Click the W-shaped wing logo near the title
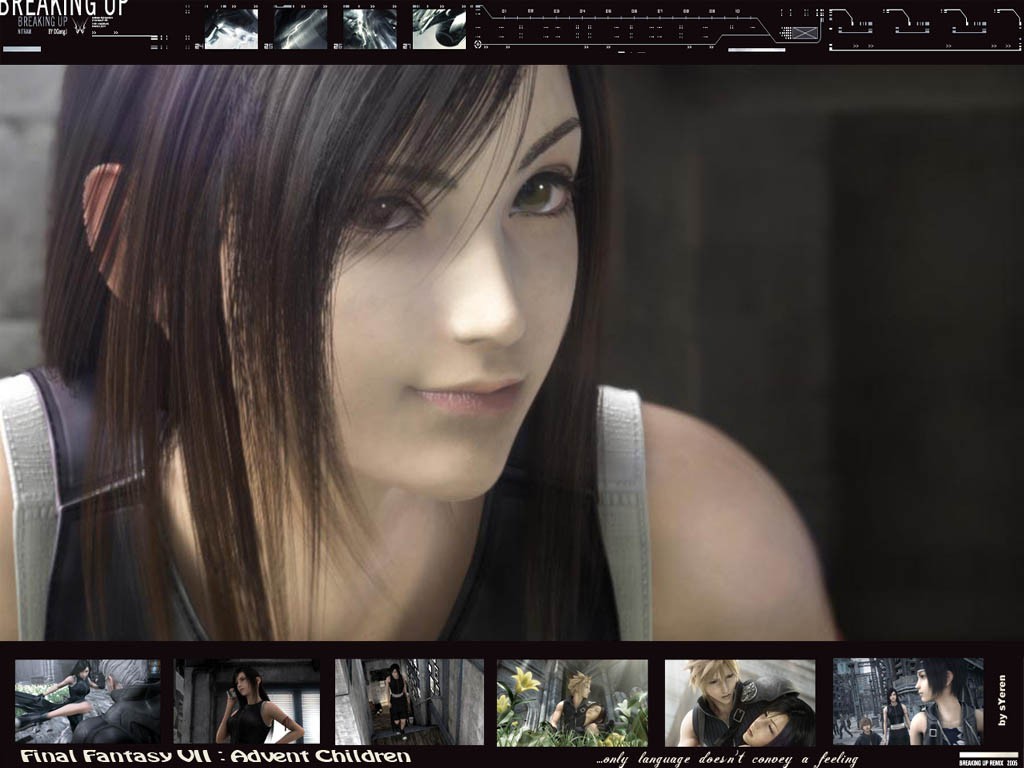This screenshot has height=768, width=1024. click(x=80, y=25)
